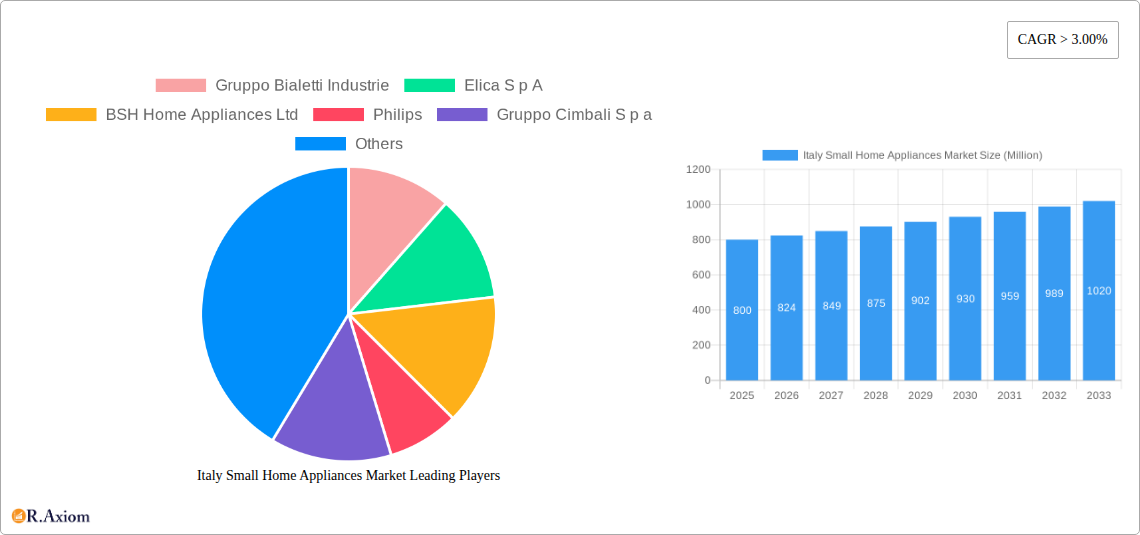Click the 2033 bar showing 1020
1140x535 pixels.
pos(1099,291)
